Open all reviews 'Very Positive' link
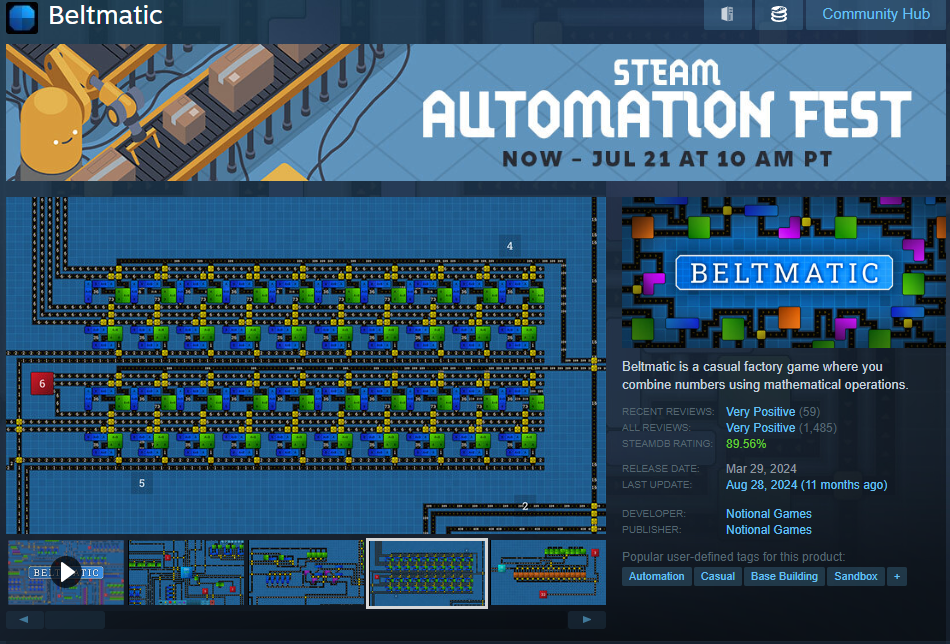 click(x=760, y=428)
